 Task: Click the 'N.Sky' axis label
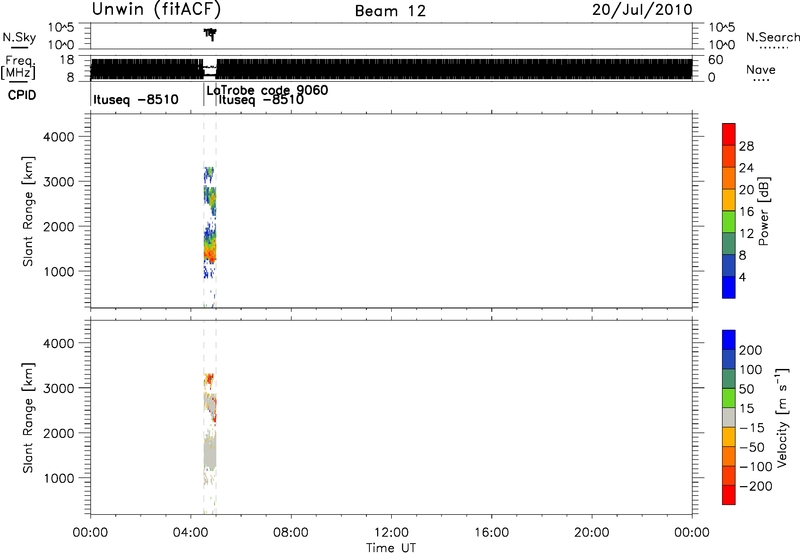(19, 37)
